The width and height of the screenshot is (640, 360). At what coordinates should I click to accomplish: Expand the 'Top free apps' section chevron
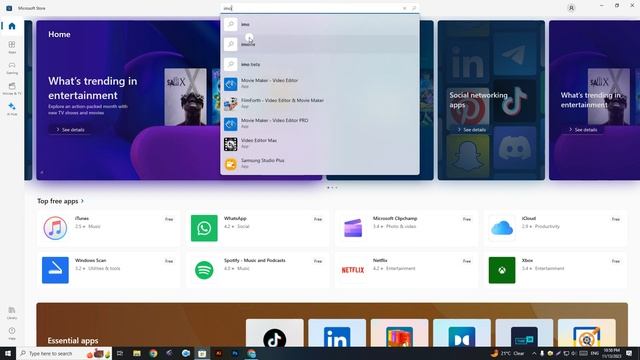[82, 201]
